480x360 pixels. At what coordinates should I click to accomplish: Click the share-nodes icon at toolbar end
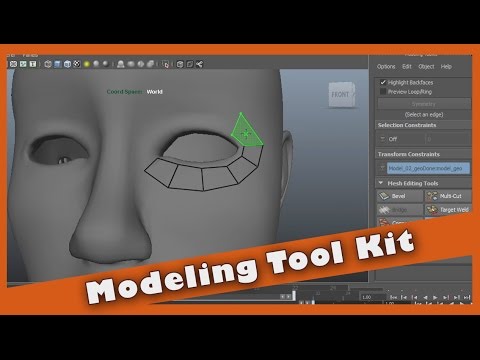pos(199,64)
